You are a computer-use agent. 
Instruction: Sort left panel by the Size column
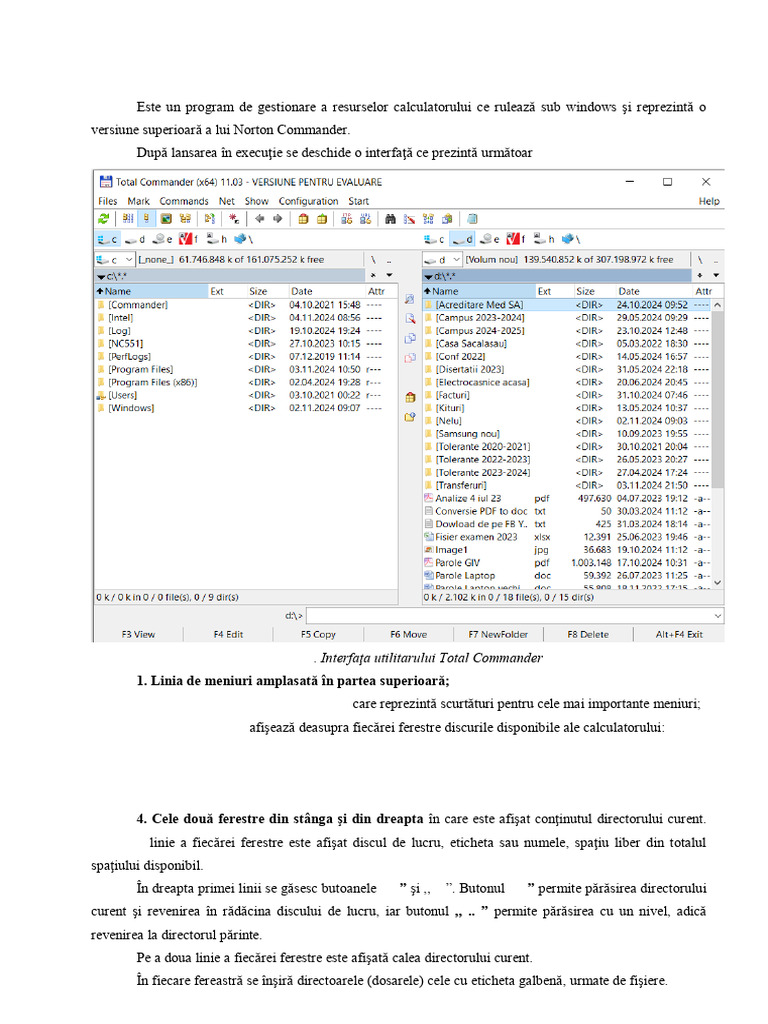point(266,291)
